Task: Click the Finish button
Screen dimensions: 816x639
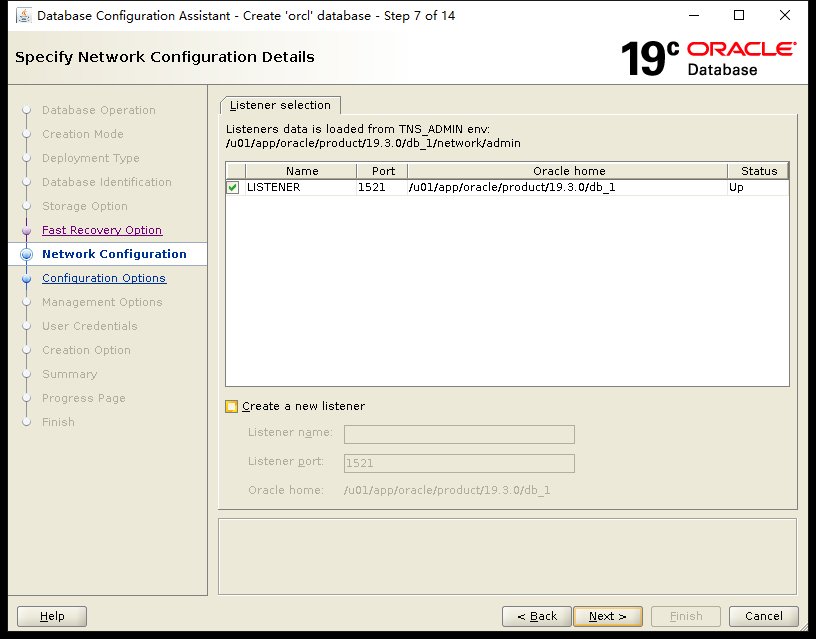Action: point(686,616)
